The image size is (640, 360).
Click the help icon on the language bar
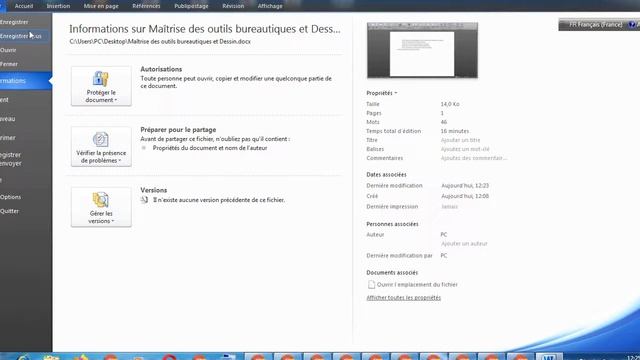(632, 24)
